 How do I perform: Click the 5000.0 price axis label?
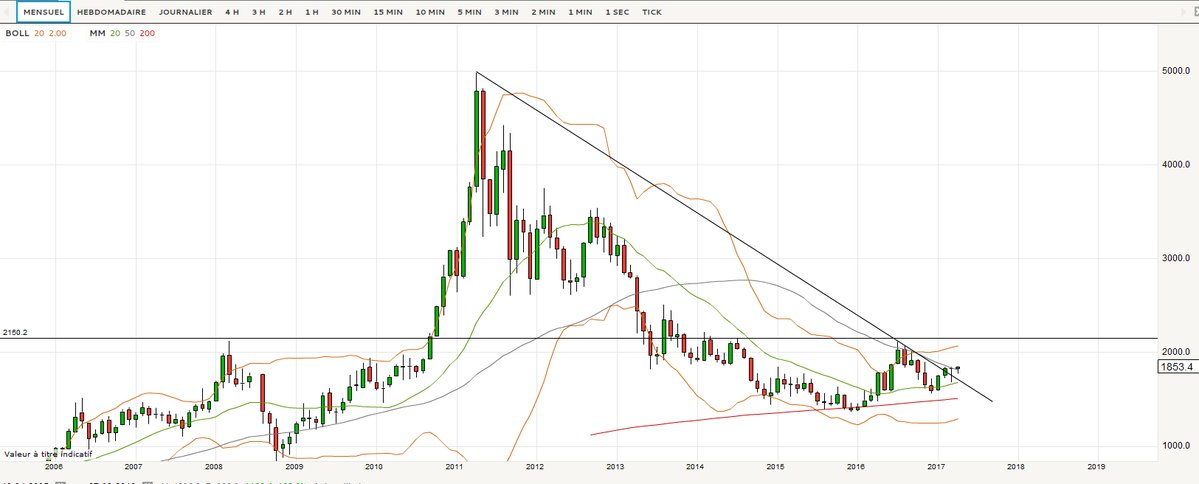[x=1174, y=71]
